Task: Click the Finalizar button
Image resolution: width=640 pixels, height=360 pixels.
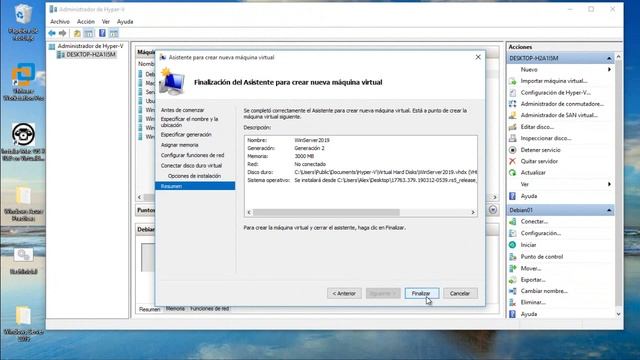Action: click(x=422, y=293)
